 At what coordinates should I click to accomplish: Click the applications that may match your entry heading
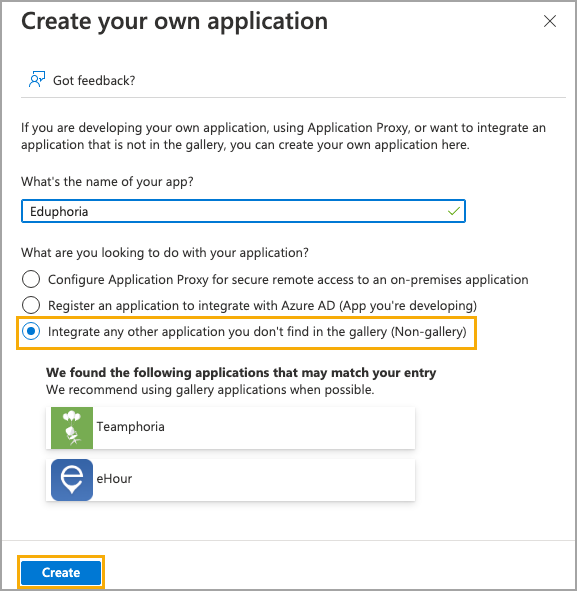[241, 372]
